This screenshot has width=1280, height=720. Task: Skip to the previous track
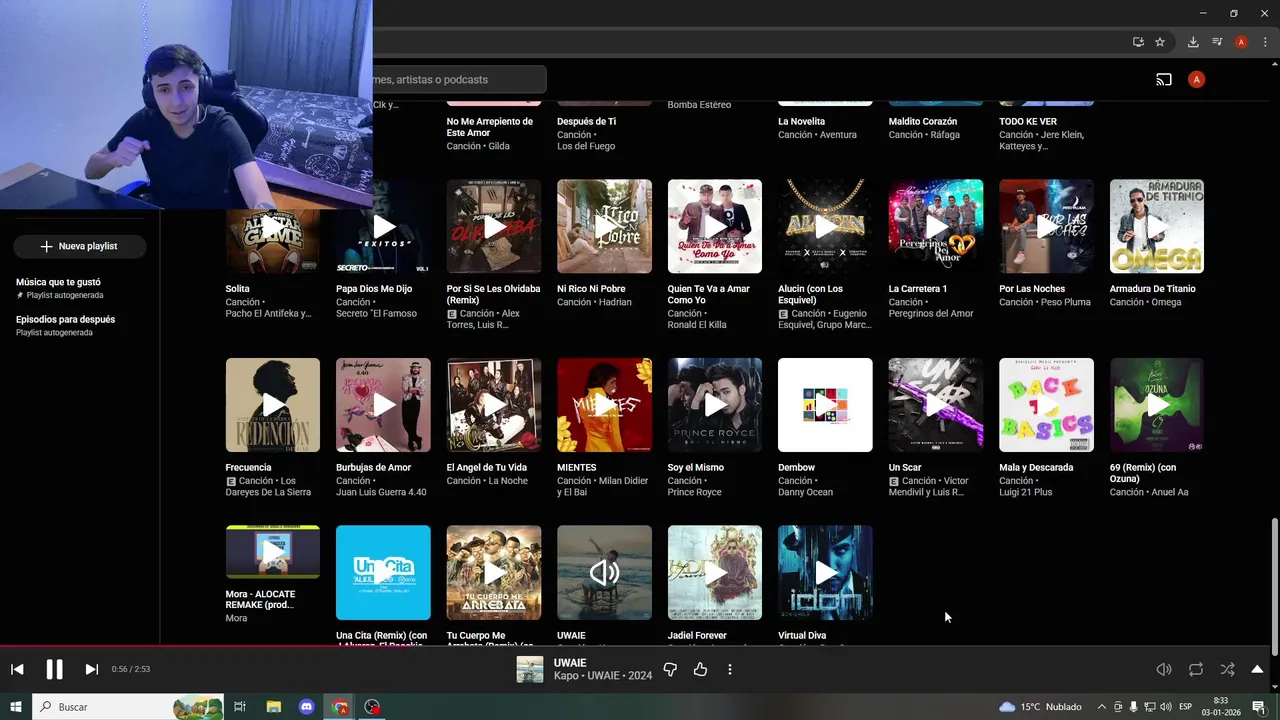pos(17,669)
